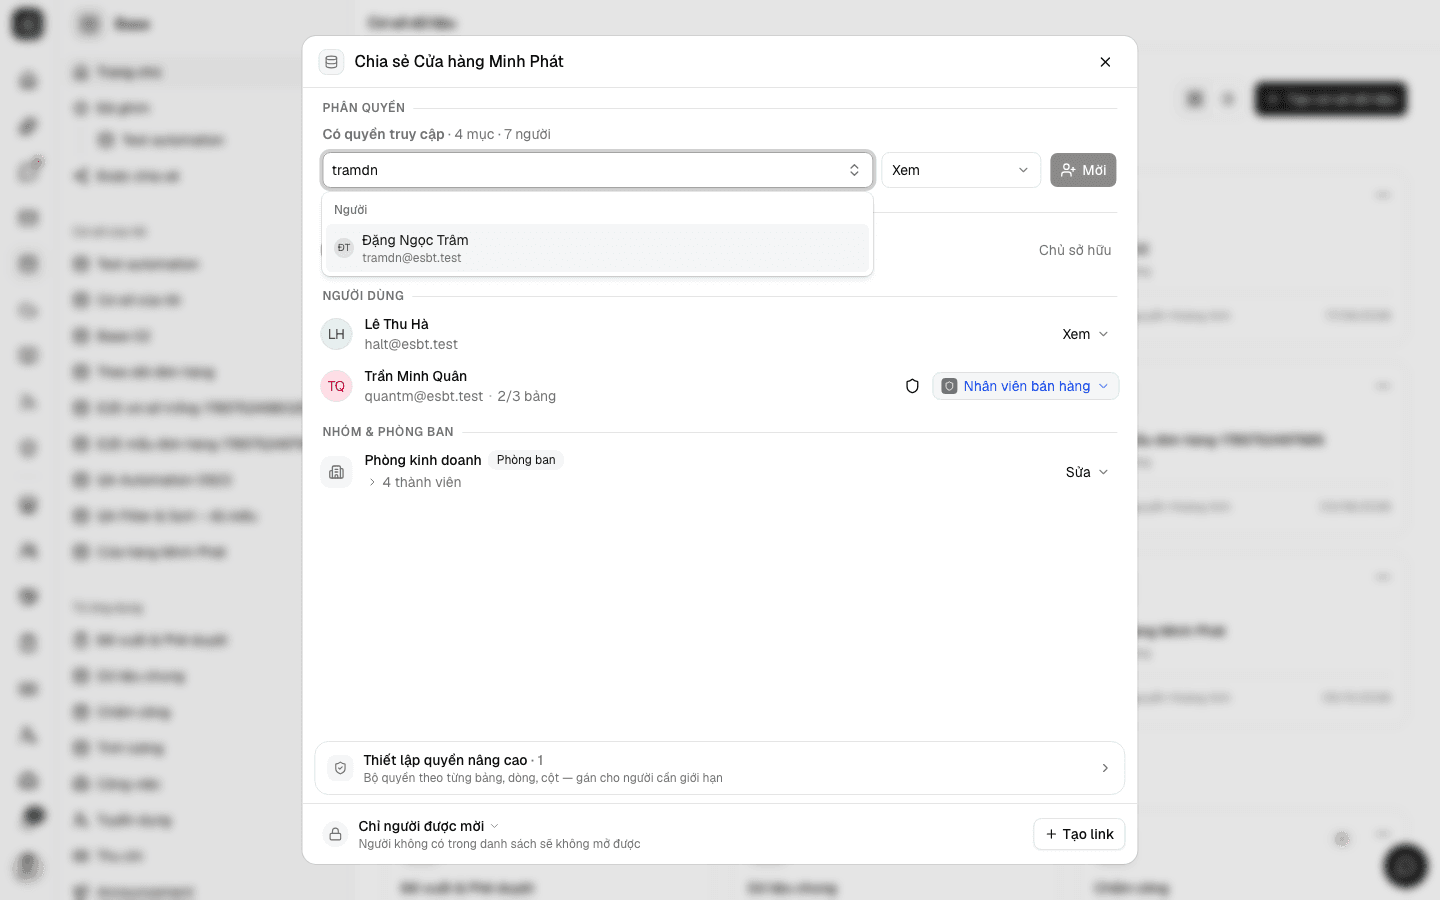Click the 'ĐT' avatar in the suggestion list

[x=344, y=248]
